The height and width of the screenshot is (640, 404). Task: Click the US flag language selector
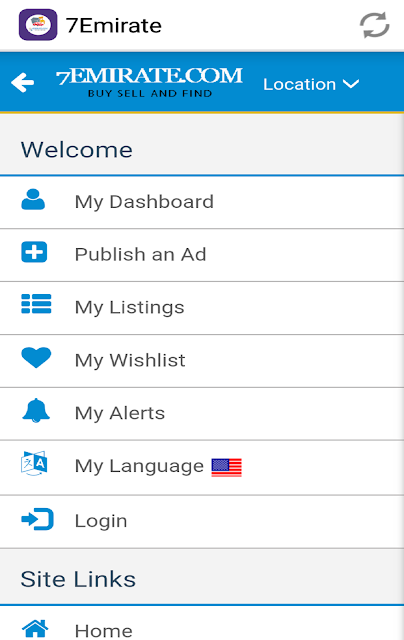[226, 467]
